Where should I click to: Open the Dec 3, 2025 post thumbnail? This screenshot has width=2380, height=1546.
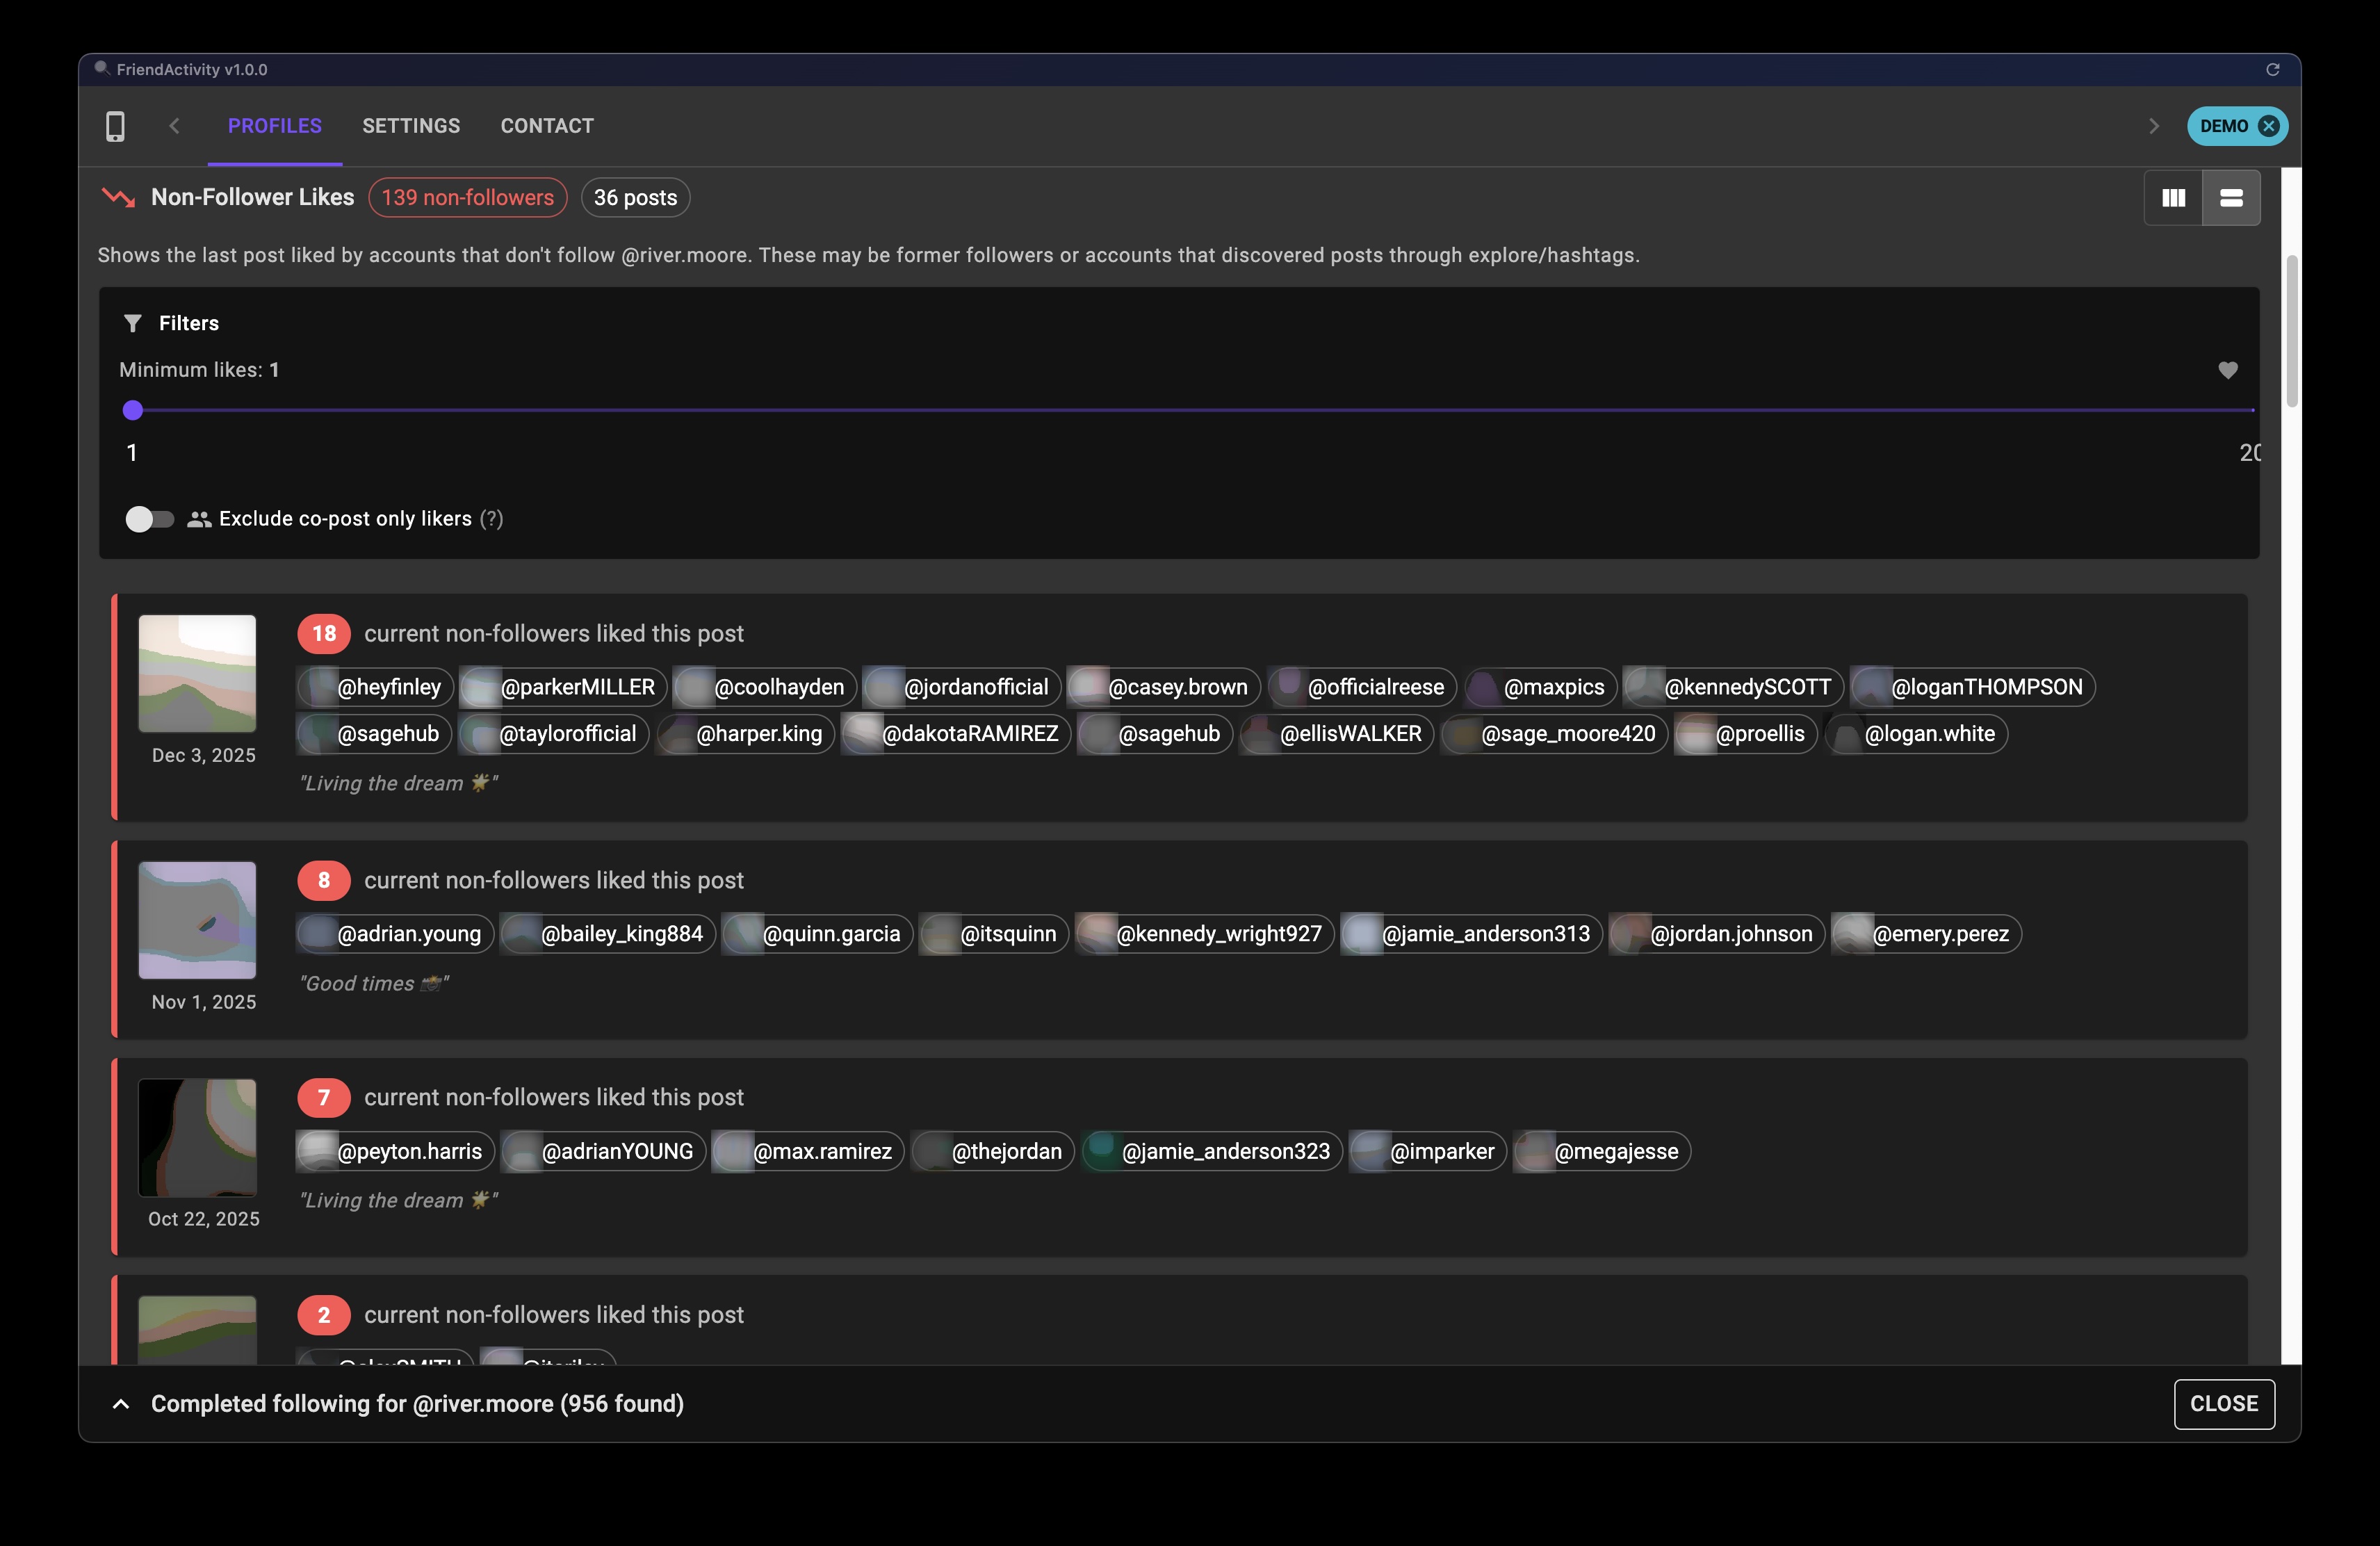[x=197, y=673]
